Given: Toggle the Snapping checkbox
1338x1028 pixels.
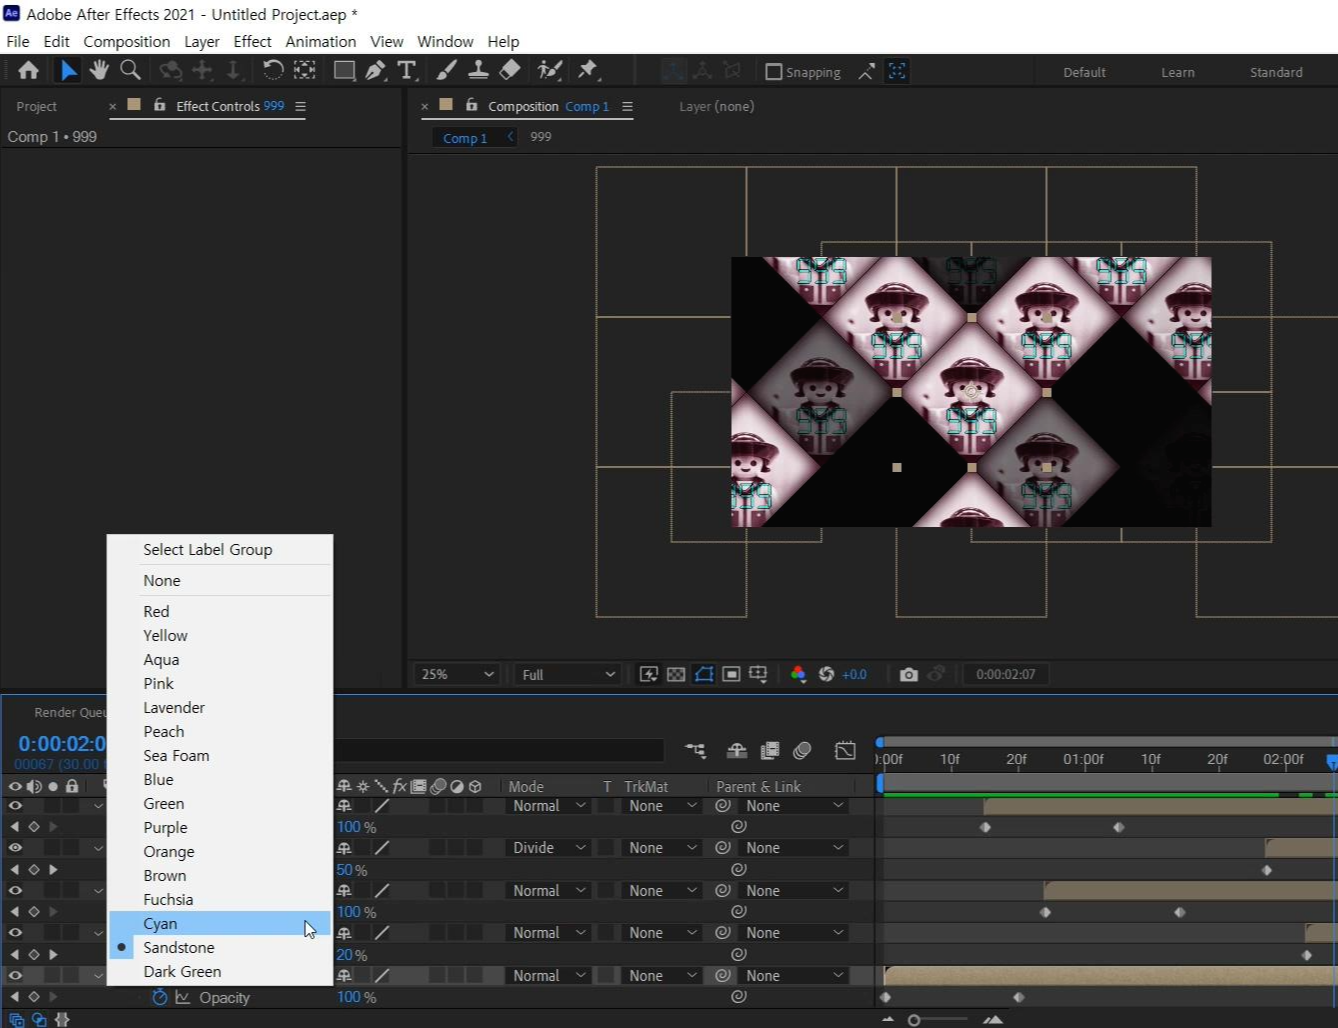Looking at the screenshot, I should point(773,72).
